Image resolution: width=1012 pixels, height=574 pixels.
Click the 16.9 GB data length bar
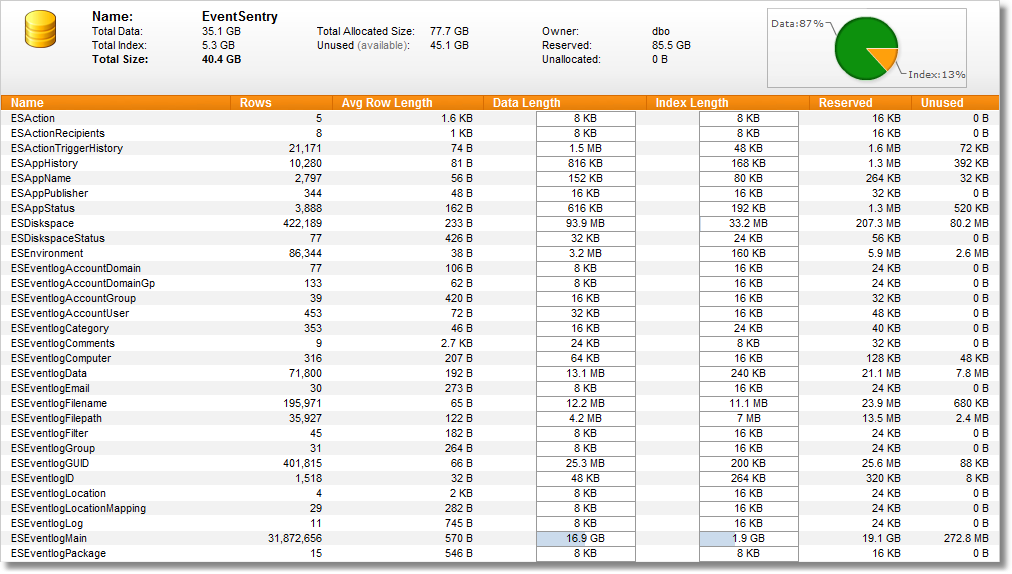pos(586,538)
